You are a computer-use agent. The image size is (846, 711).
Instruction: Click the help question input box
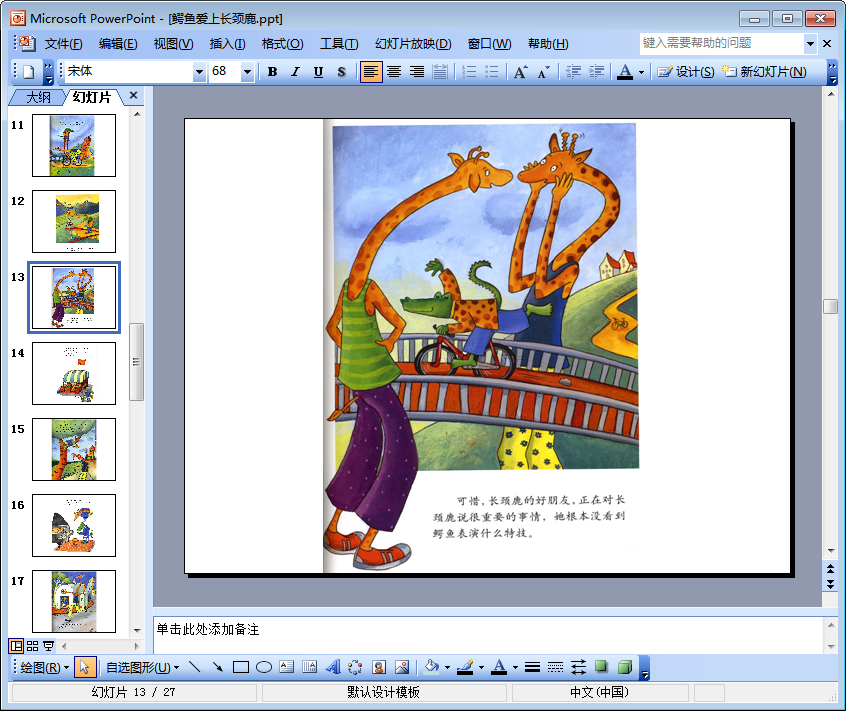click(x=722, y=43)
